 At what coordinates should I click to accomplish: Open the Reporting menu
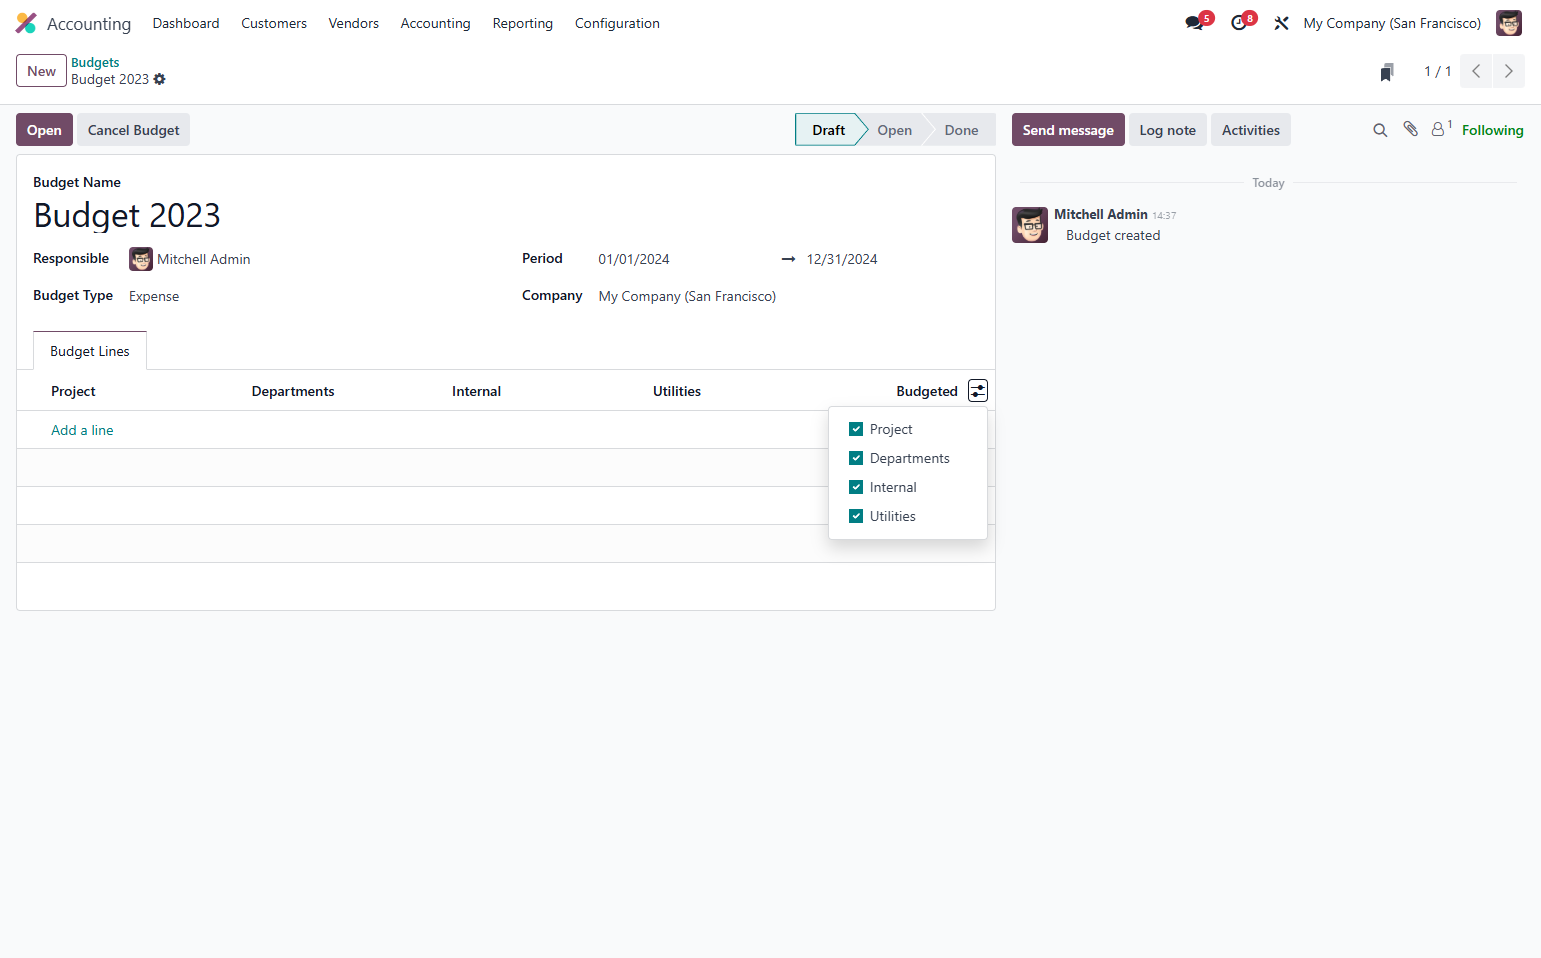523,23
